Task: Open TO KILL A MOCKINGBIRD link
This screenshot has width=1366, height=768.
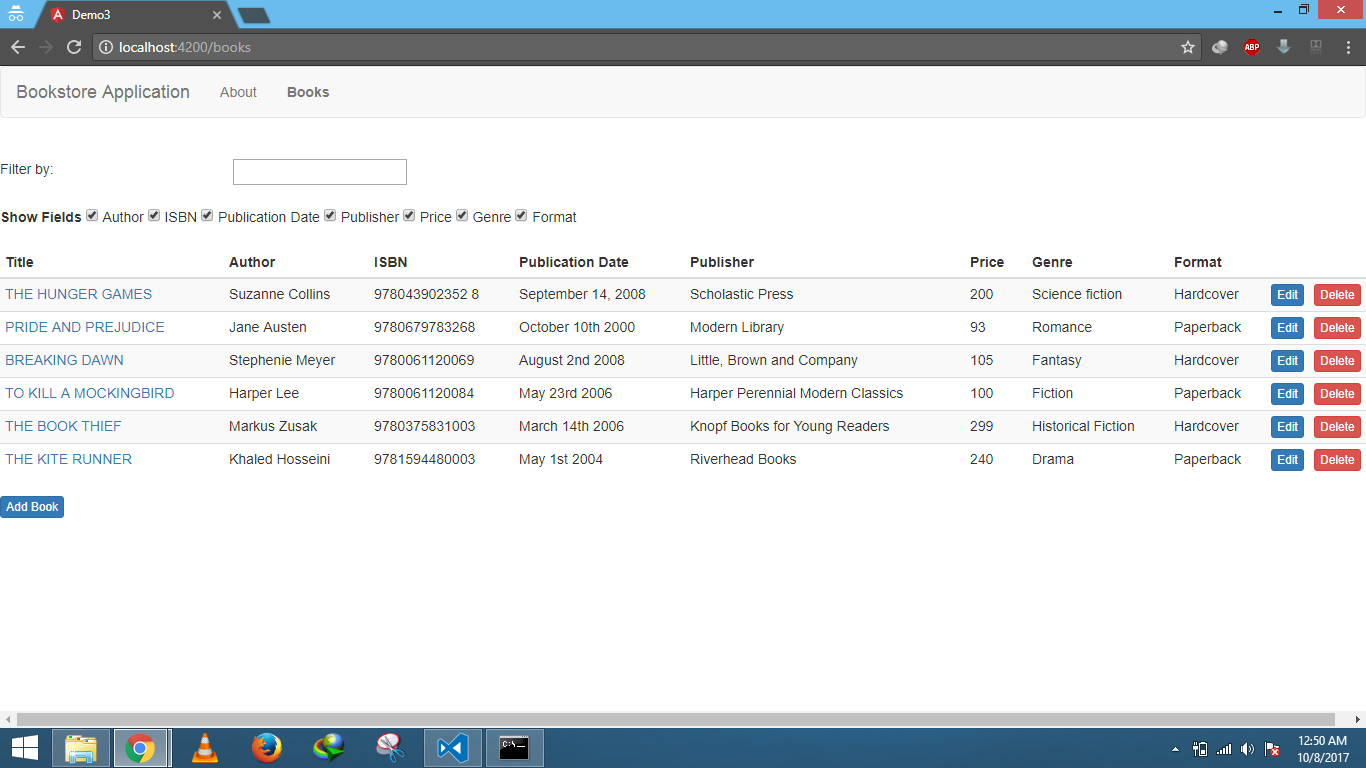Action: 90,393
